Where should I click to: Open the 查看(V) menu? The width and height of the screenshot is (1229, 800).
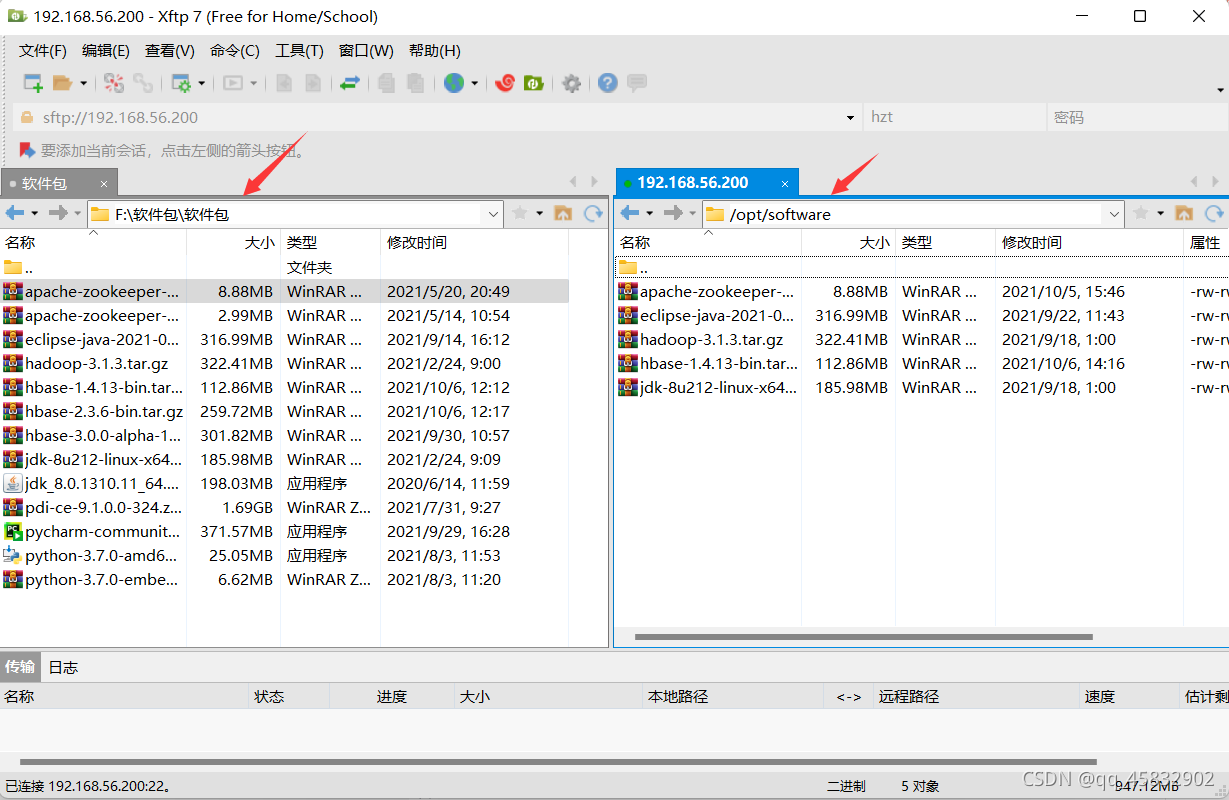click(x=170, y=50)
